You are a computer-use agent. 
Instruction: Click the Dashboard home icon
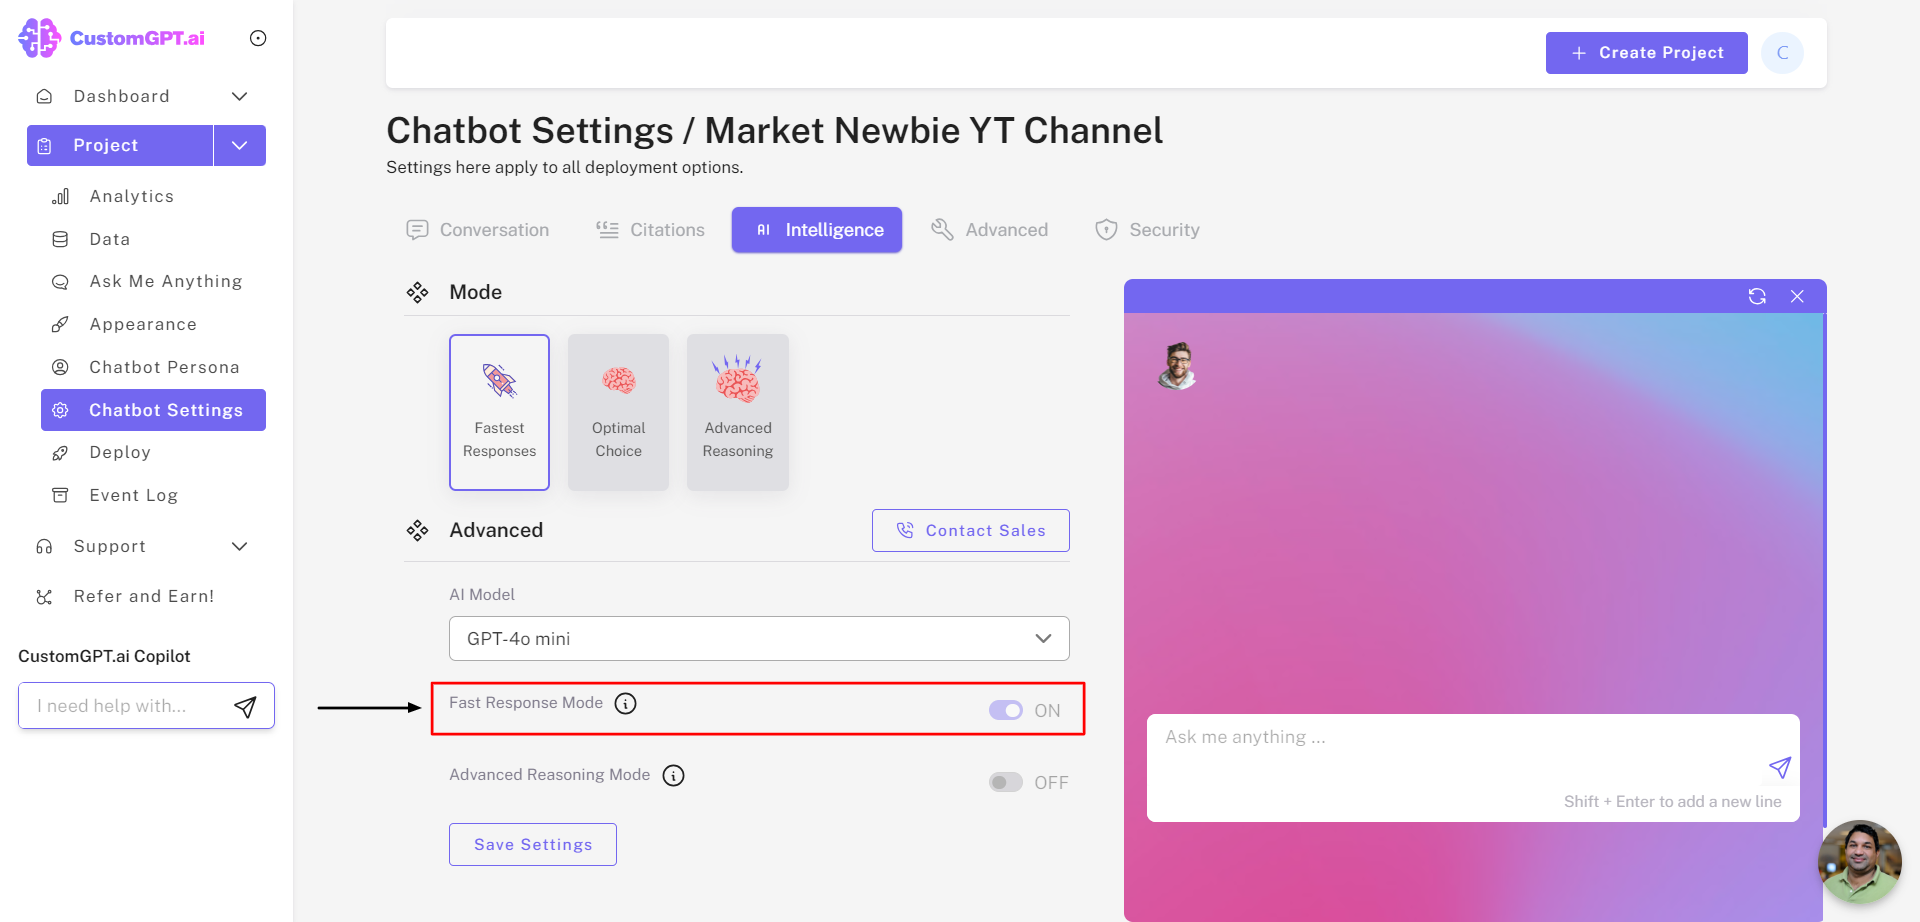pos(44,97)
